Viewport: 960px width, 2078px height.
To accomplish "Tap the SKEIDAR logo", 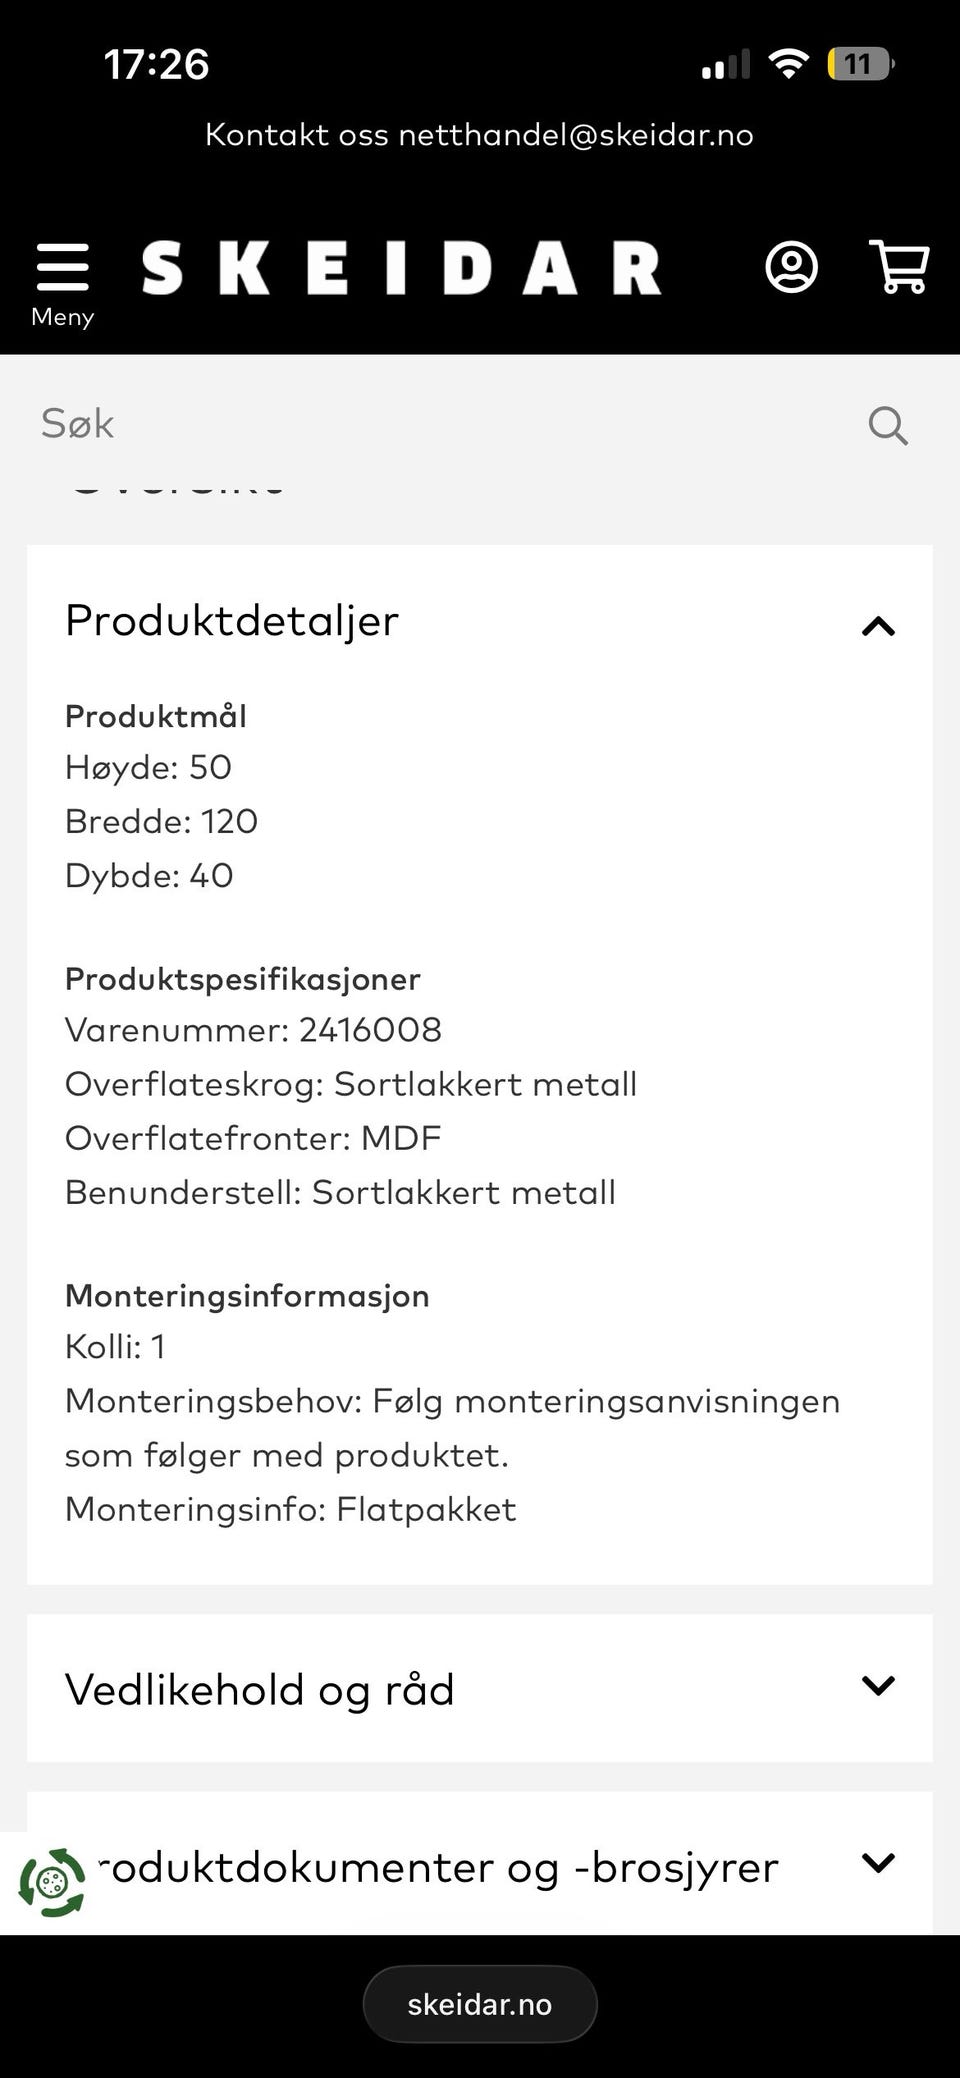I will [401, 268].
